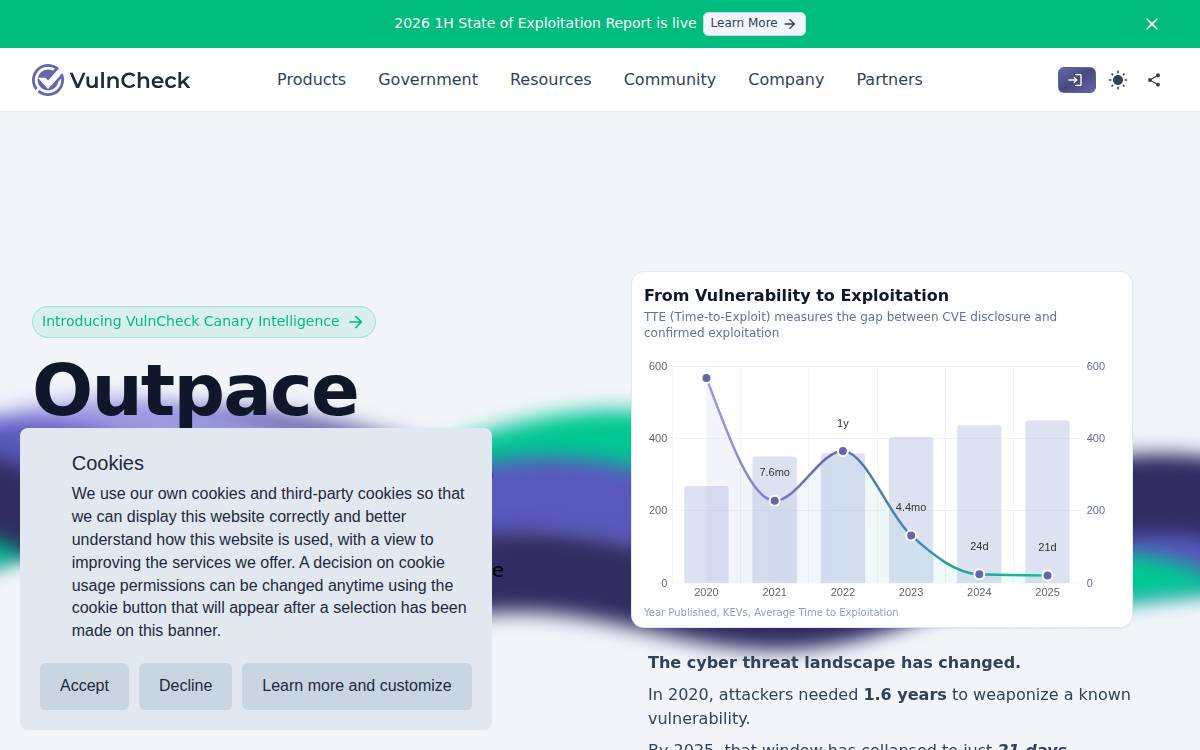Click the VulnCheck logo

(111, 80)
